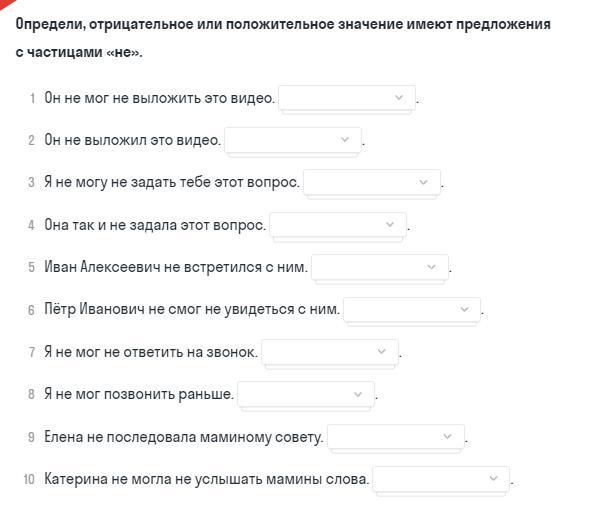
Task: Click the red corner marker at top-left
Action: pyautogui.click(x=7, y=6)
